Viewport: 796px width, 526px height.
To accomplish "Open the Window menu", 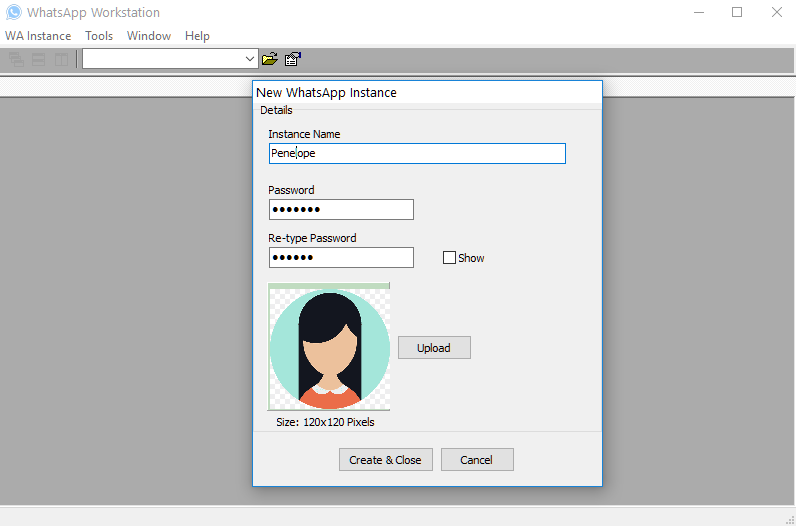I will tap(149, 36).
